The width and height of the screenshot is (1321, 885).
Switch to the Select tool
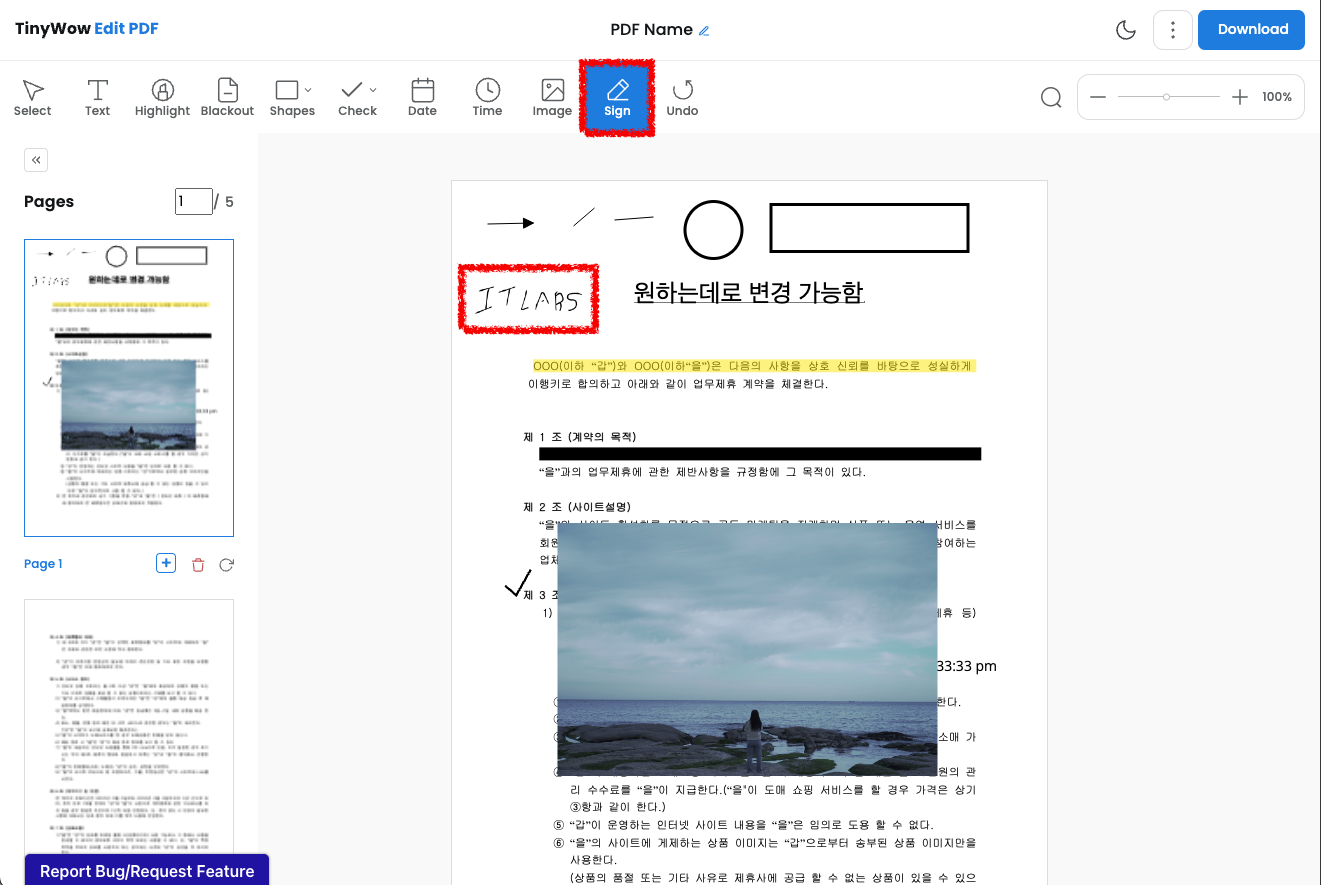[32, 97]
